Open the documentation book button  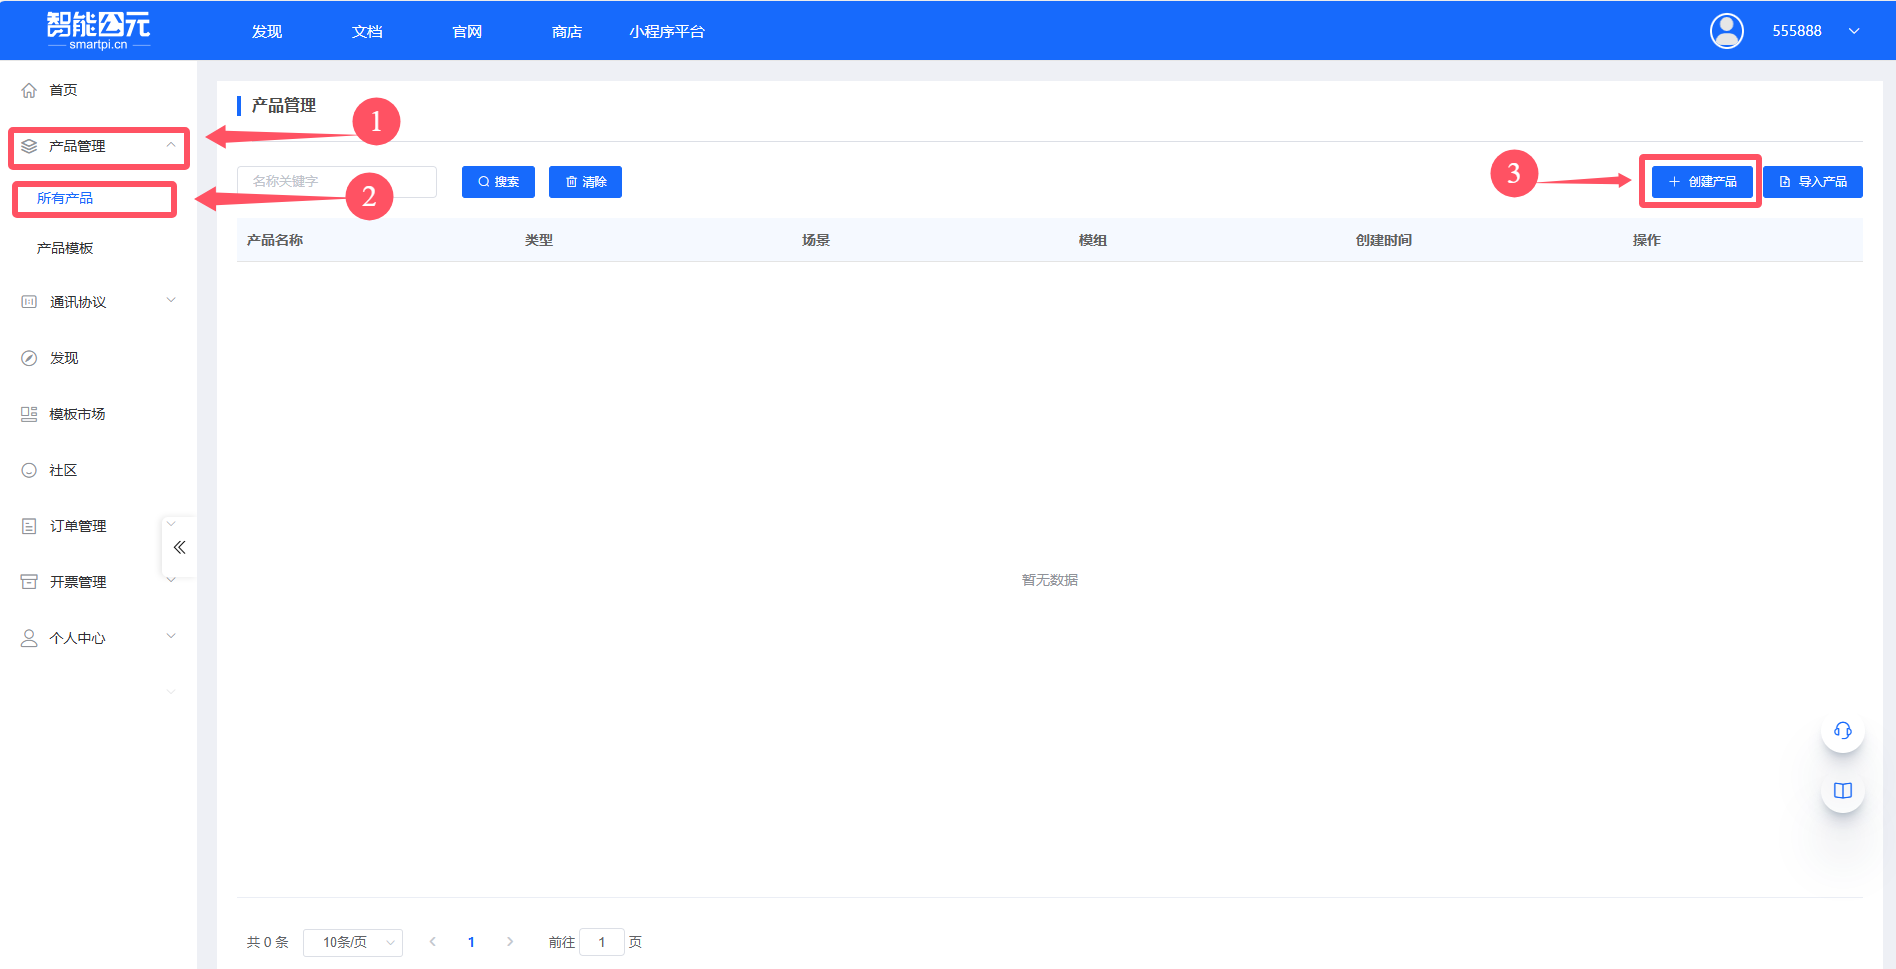(1842, 791)
